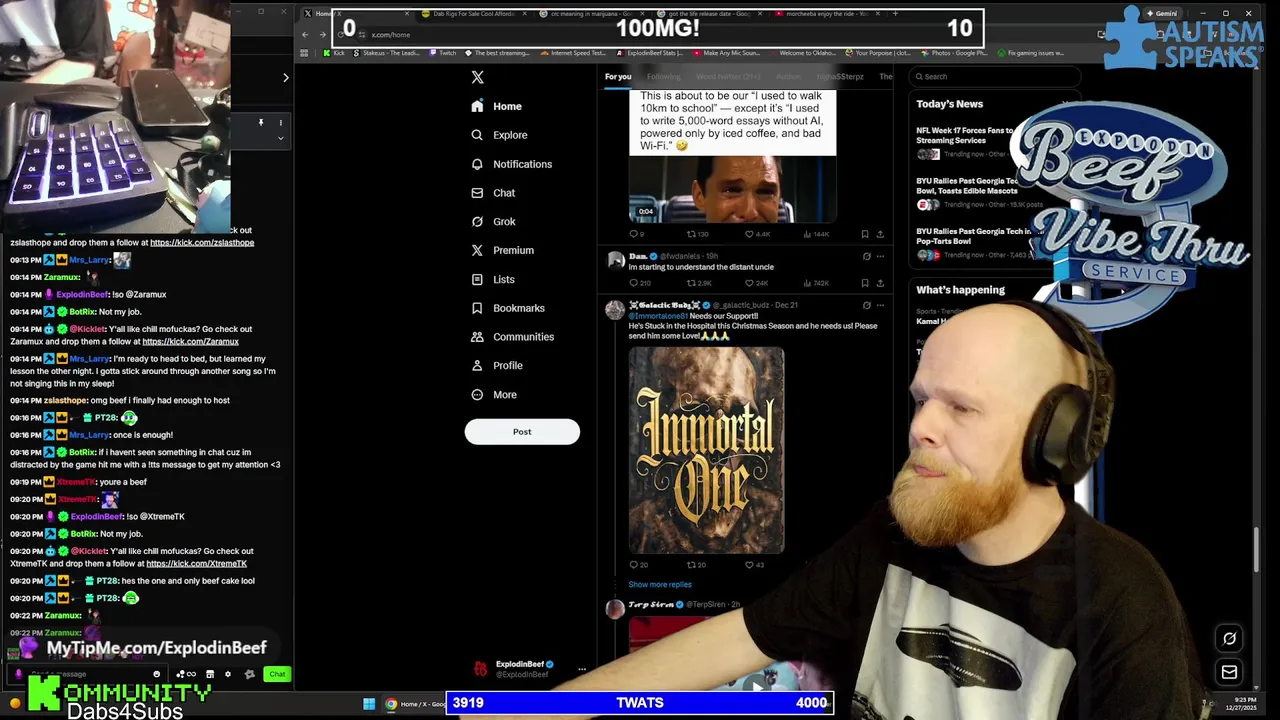Screen dimensions: 1280x720
Task: Reply to the essay meme post
Action: point(636,234)
